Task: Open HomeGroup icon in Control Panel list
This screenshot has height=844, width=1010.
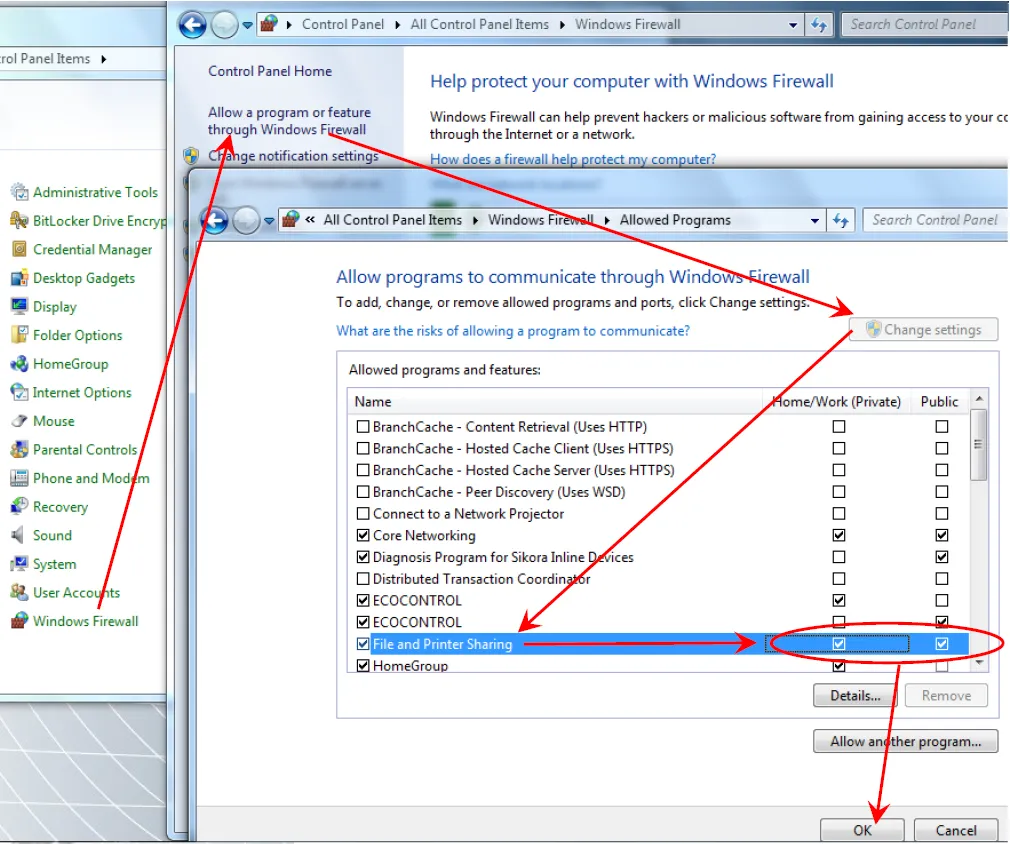Action: pos(19,363)
